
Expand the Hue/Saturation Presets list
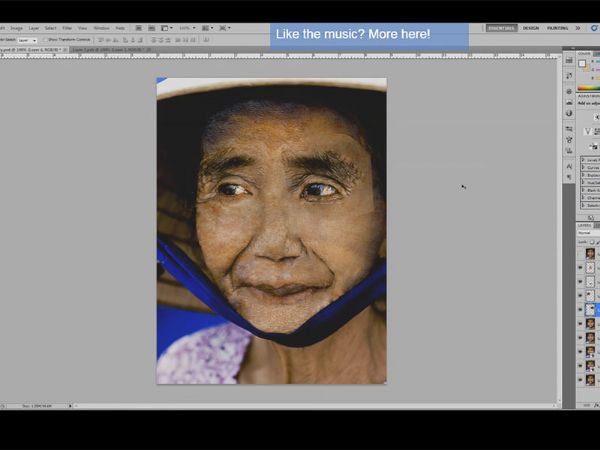click(x=583, y=183)
